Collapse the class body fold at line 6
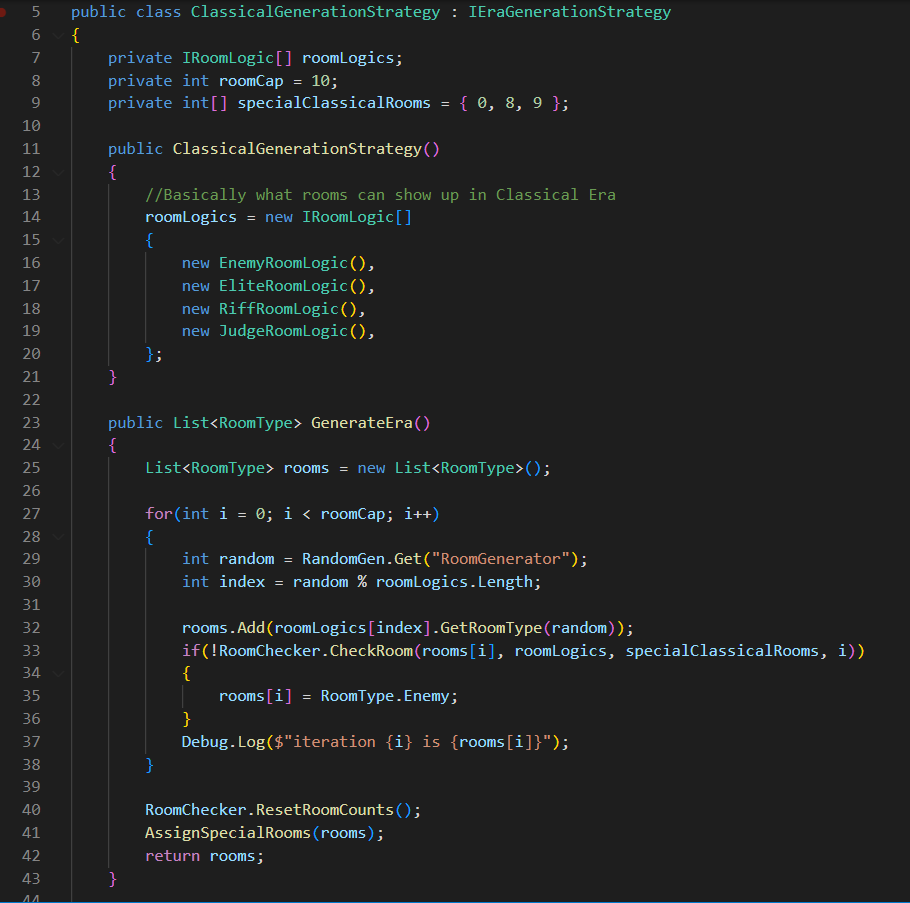This screenshot has width=910, height=903. tap(58, 35)
